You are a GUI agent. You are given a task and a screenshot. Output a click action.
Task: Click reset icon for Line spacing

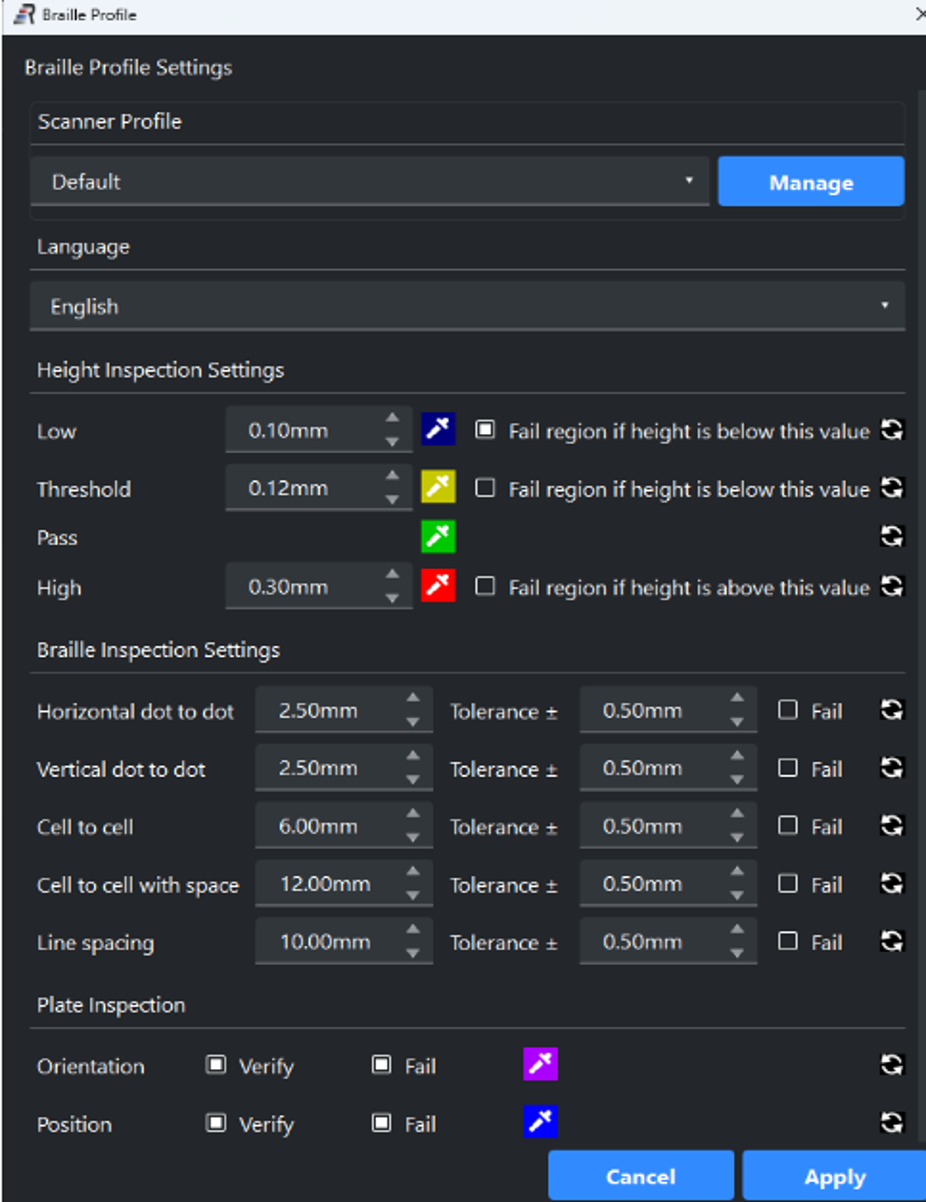892,941
